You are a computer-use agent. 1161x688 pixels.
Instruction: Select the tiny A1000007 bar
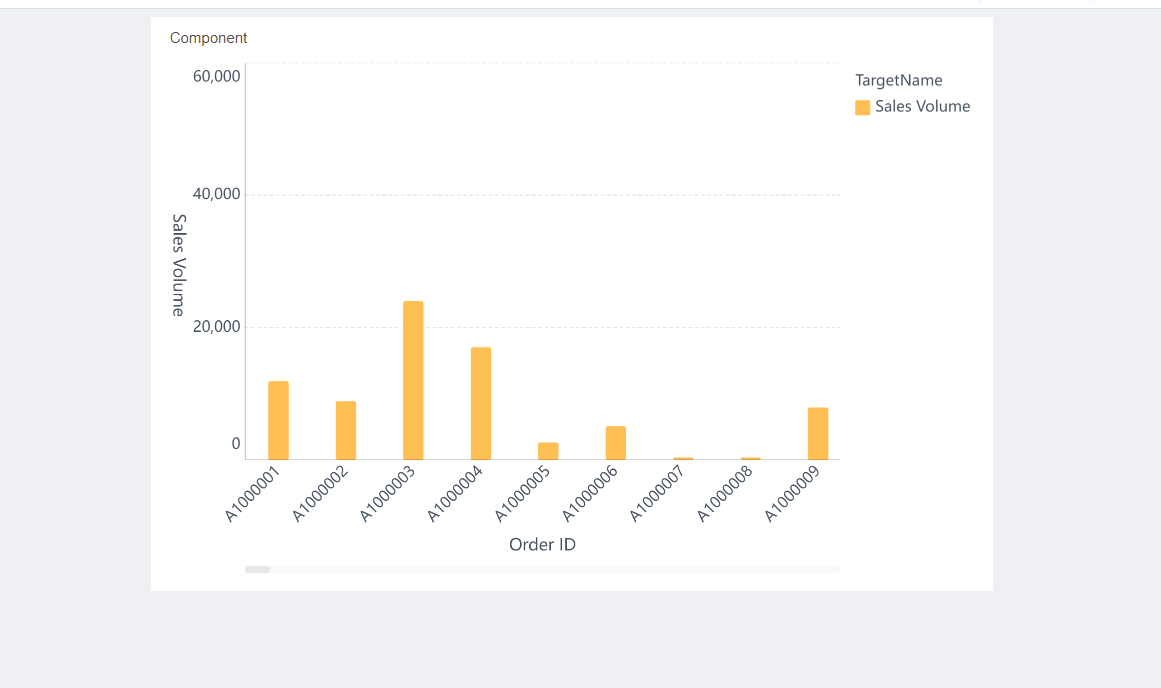click(683, 458)
